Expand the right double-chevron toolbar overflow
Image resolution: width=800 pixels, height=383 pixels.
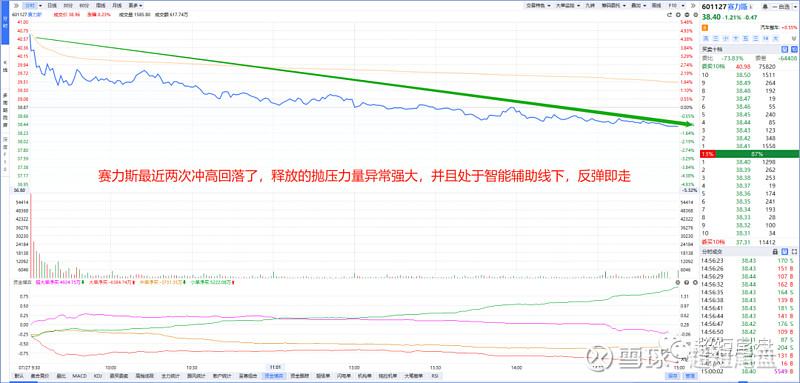coord(693,6)
